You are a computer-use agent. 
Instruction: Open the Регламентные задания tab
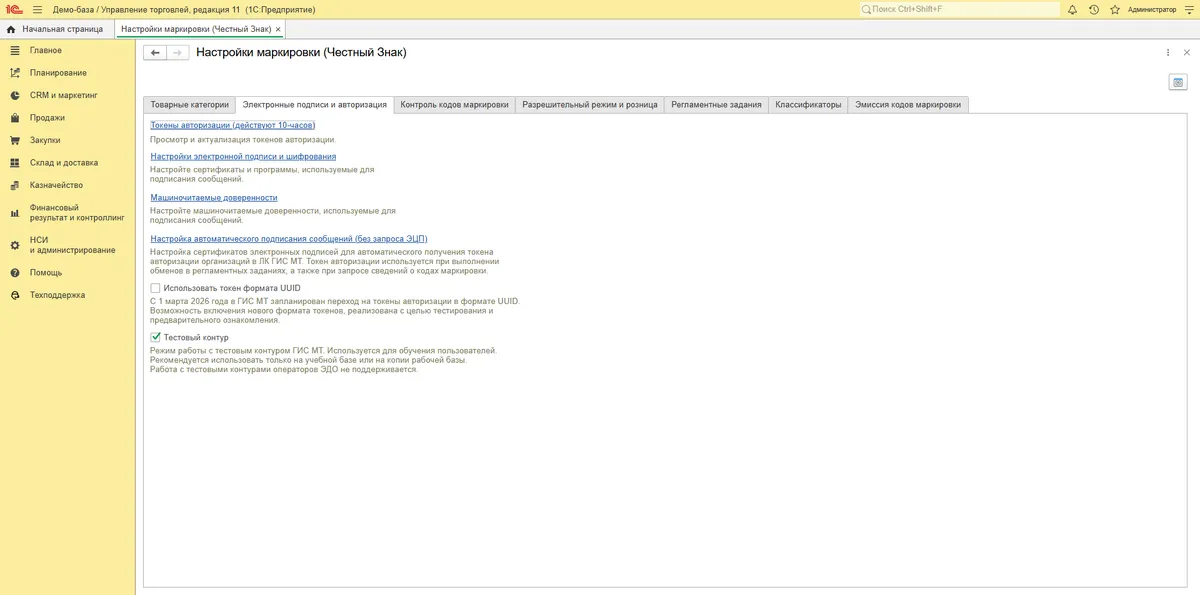coord(716,104)
